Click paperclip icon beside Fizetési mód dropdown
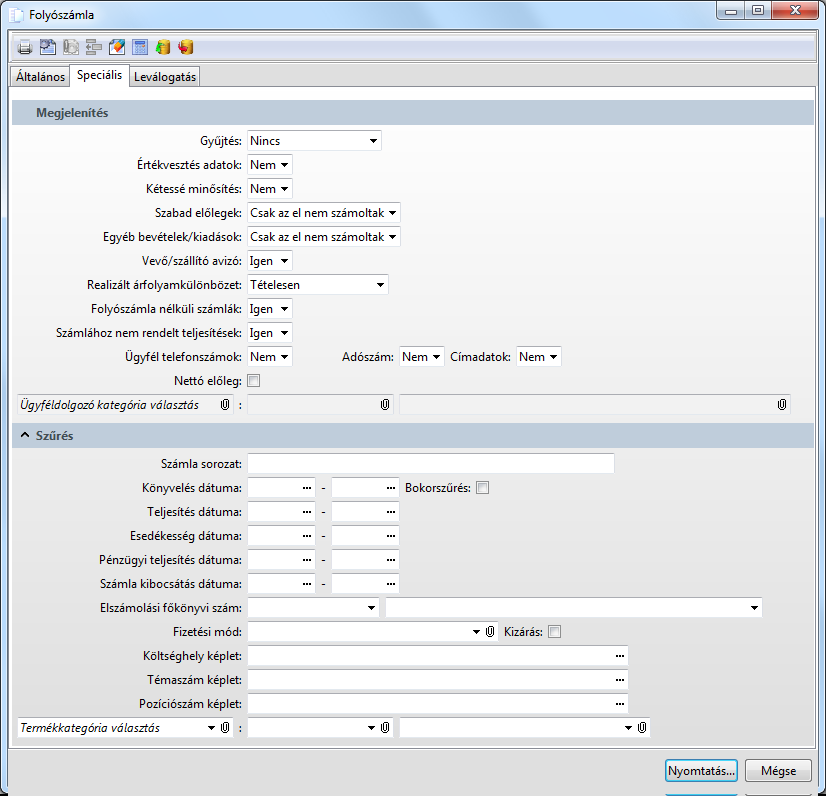This screenshot has width=826, height=796. tap(490, 632)
